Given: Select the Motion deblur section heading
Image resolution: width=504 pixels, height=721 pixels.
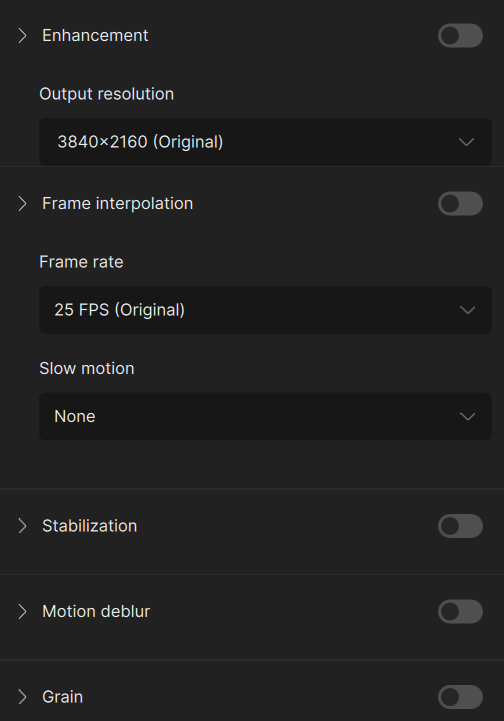Looking at the screenshot, I should point(96,612).
